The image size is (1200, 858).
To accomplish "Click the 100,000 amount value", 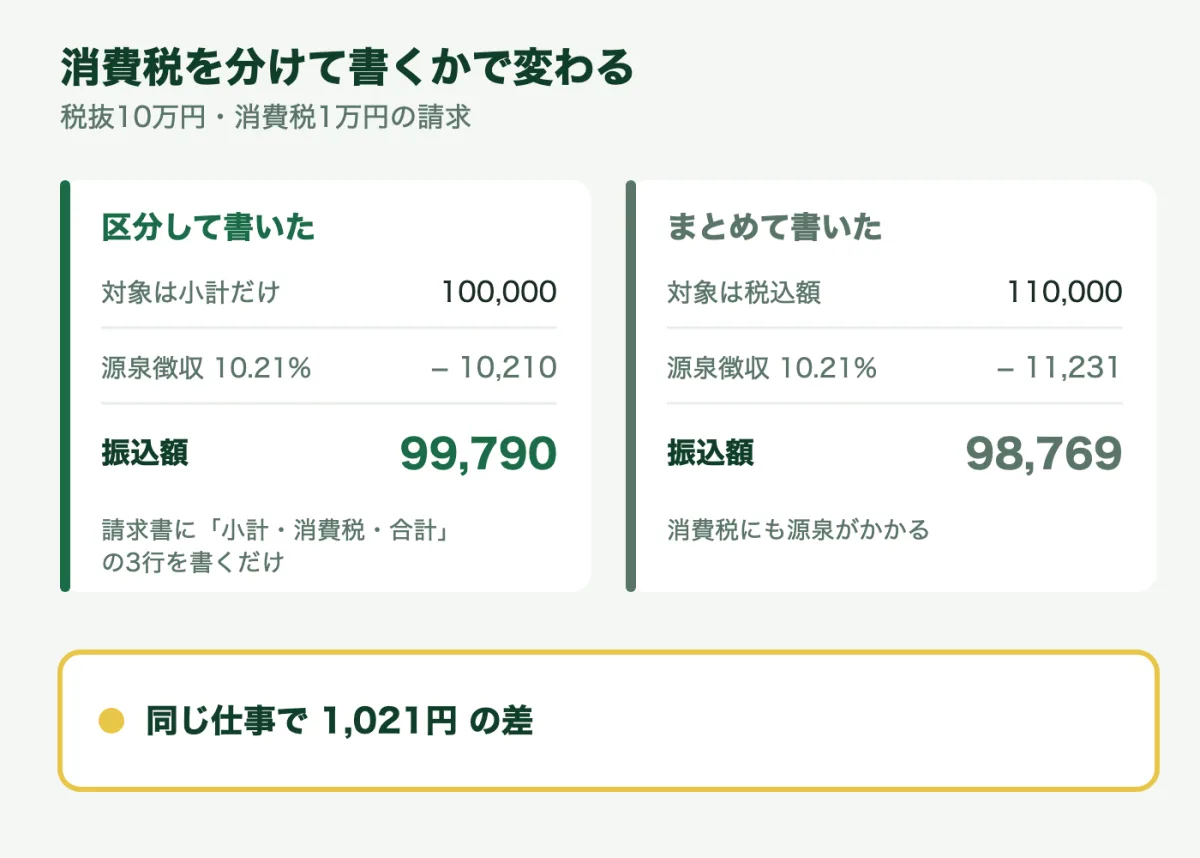I will [499, 293].
